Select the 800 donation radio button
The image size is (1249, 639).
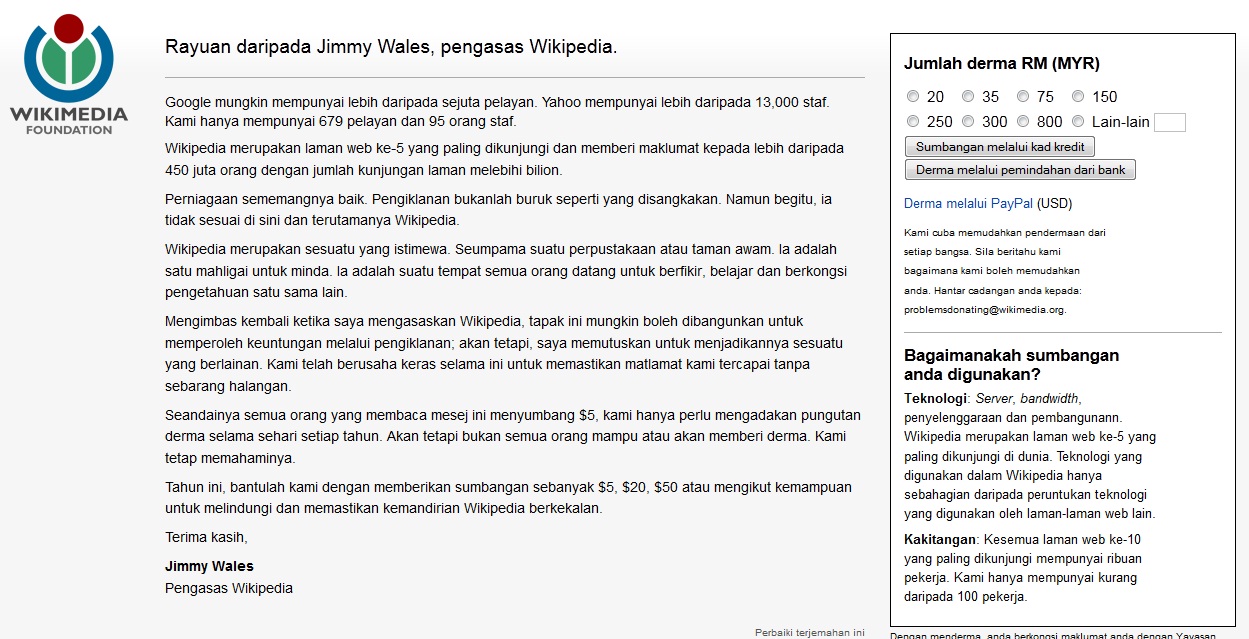pyautogui.click(x=1023, y=122)
